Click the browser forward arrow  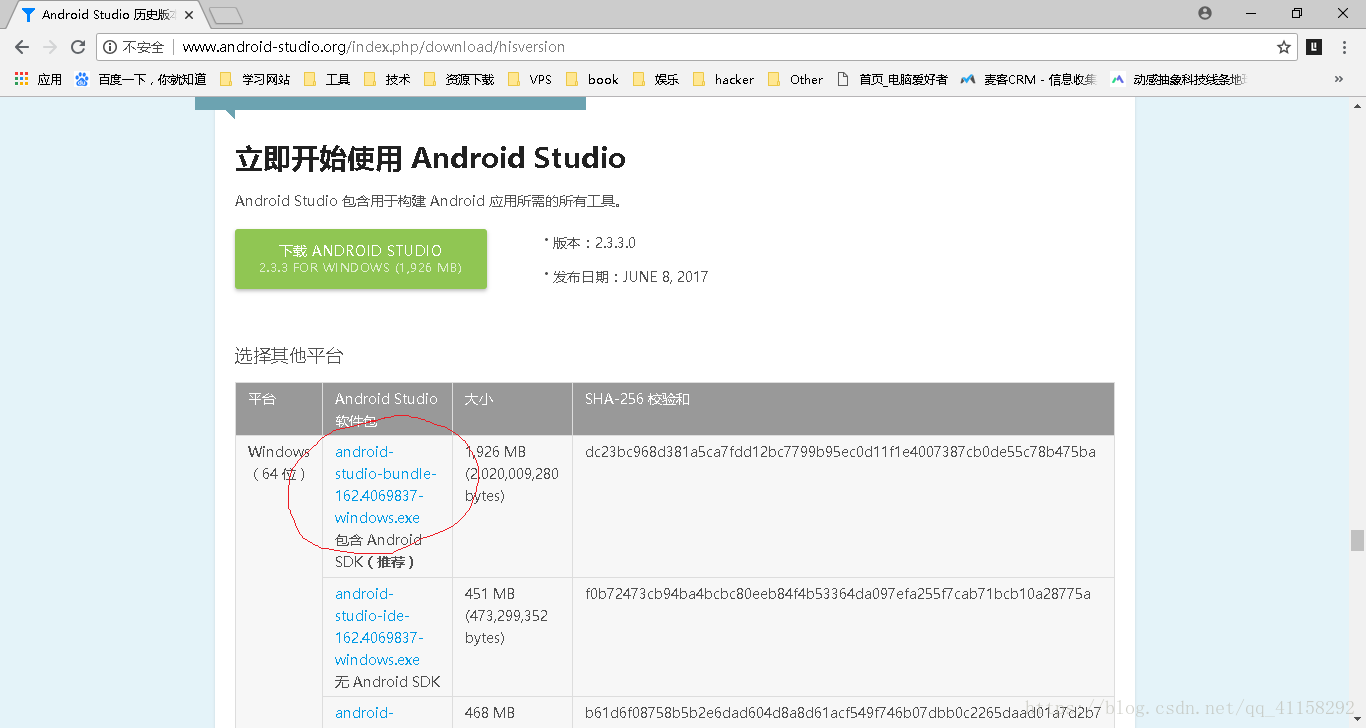(x=50, y=47)
